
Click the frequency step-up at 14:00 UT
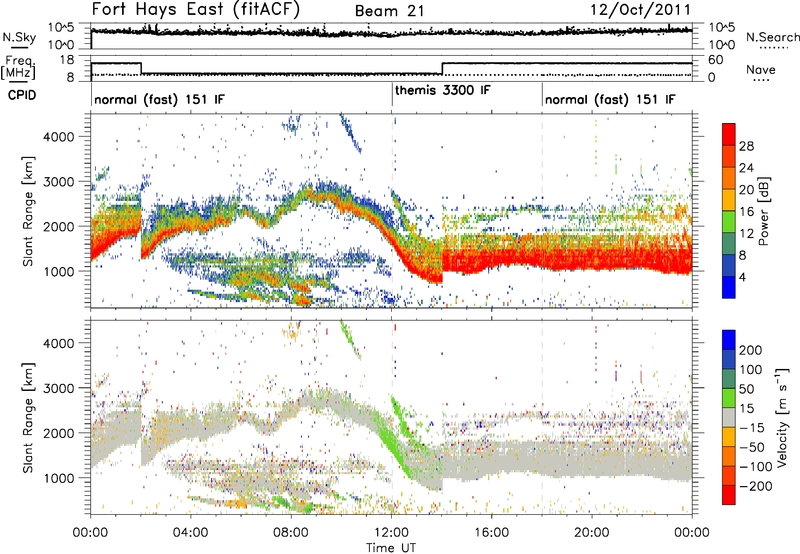(x=442, y=68)
